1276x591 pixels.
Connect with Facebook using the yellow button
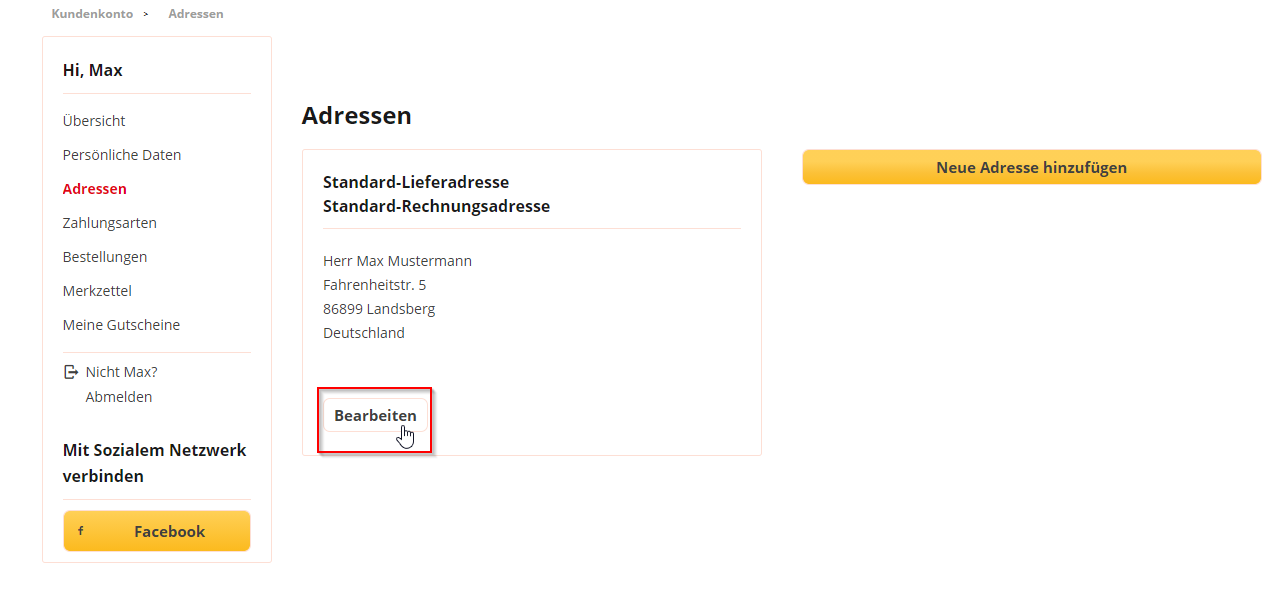point(157,531)
